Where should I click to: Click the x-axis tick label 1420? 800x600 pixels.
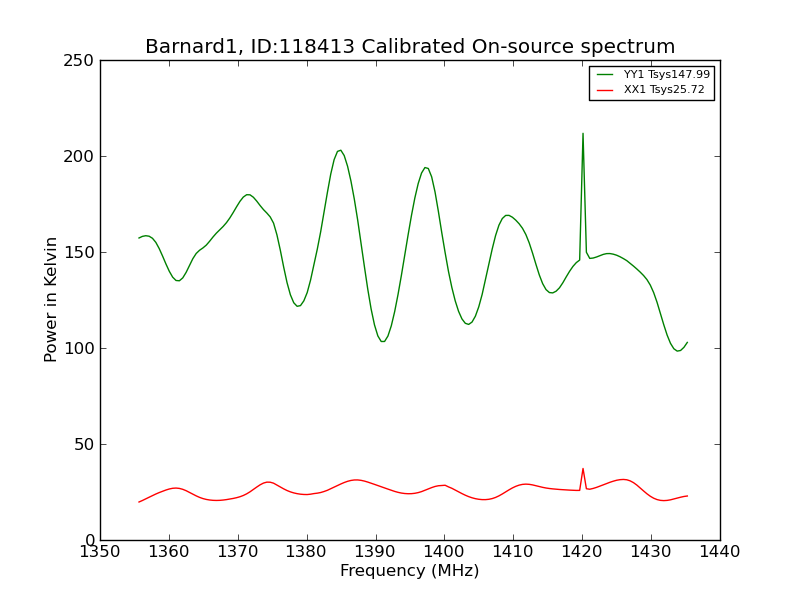coord(582,552)
